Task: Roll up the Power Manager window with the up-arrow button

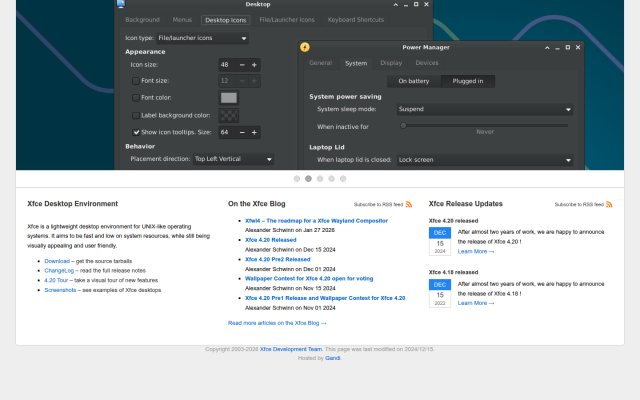Action: pos(547,48)
